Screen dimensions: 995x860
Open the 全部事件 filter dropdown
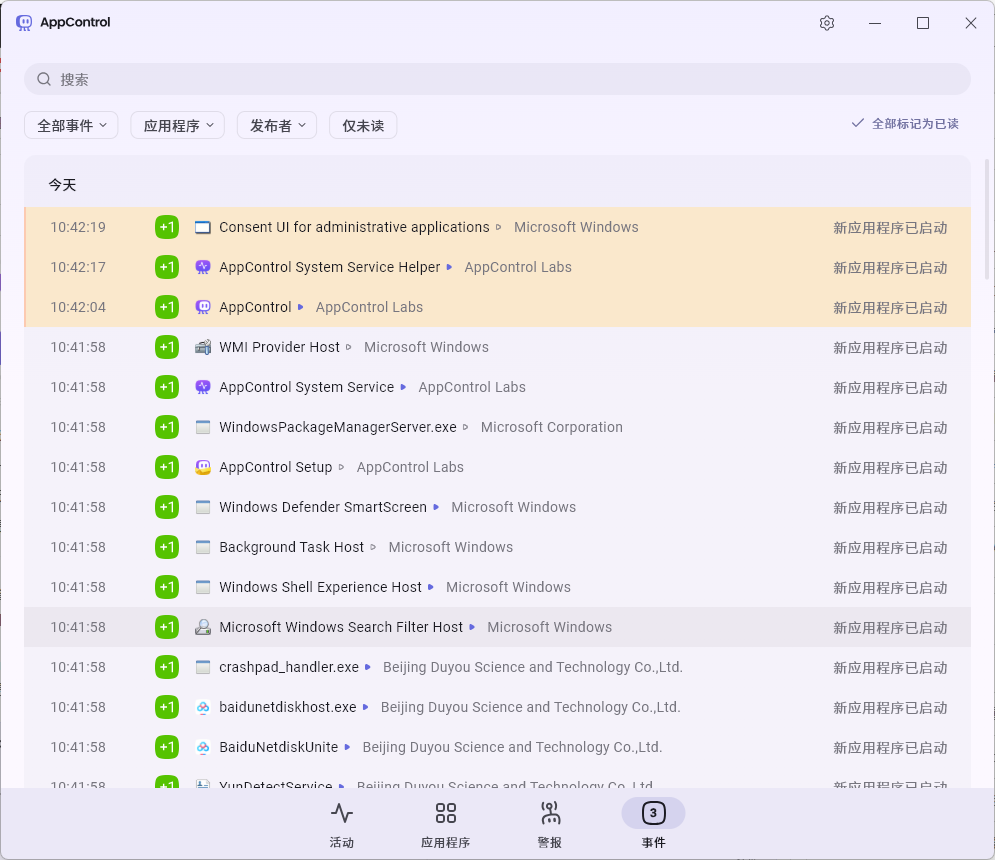tap(71, 126)
